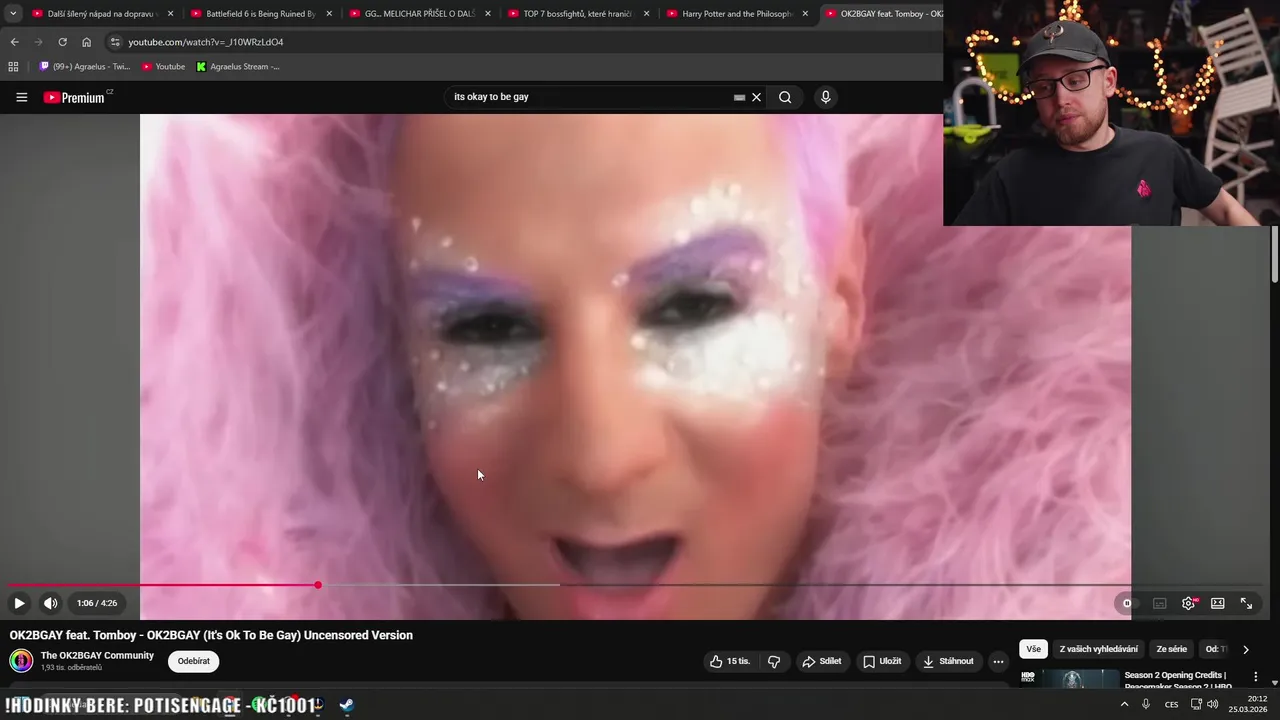This screenshot has height=720, width=1280.
Task: Mute the video volume speaker
Action: (50, 603)
